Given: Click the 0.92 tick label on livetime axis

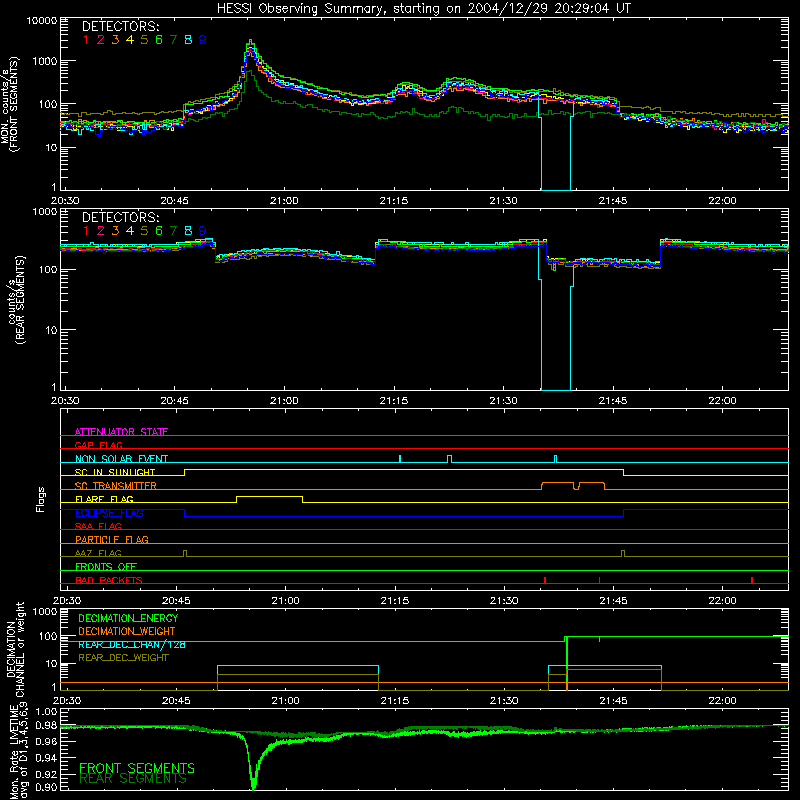Looking at the screenshot, I should coord(47,774).
